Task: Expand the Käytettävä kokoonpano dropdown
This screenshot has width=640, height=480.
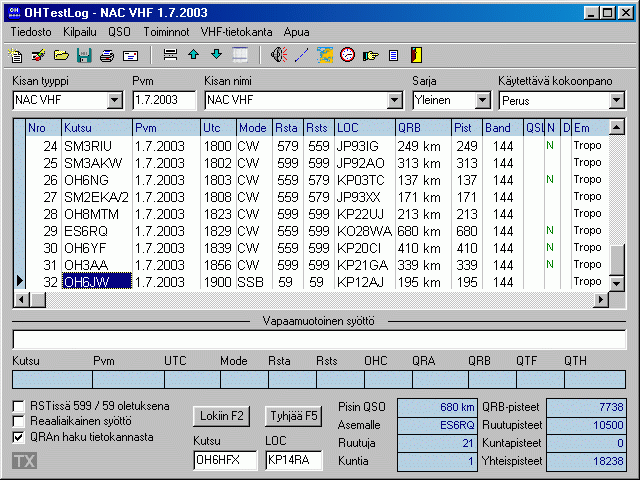Action: pyautogui.click(x=616, y=100)
